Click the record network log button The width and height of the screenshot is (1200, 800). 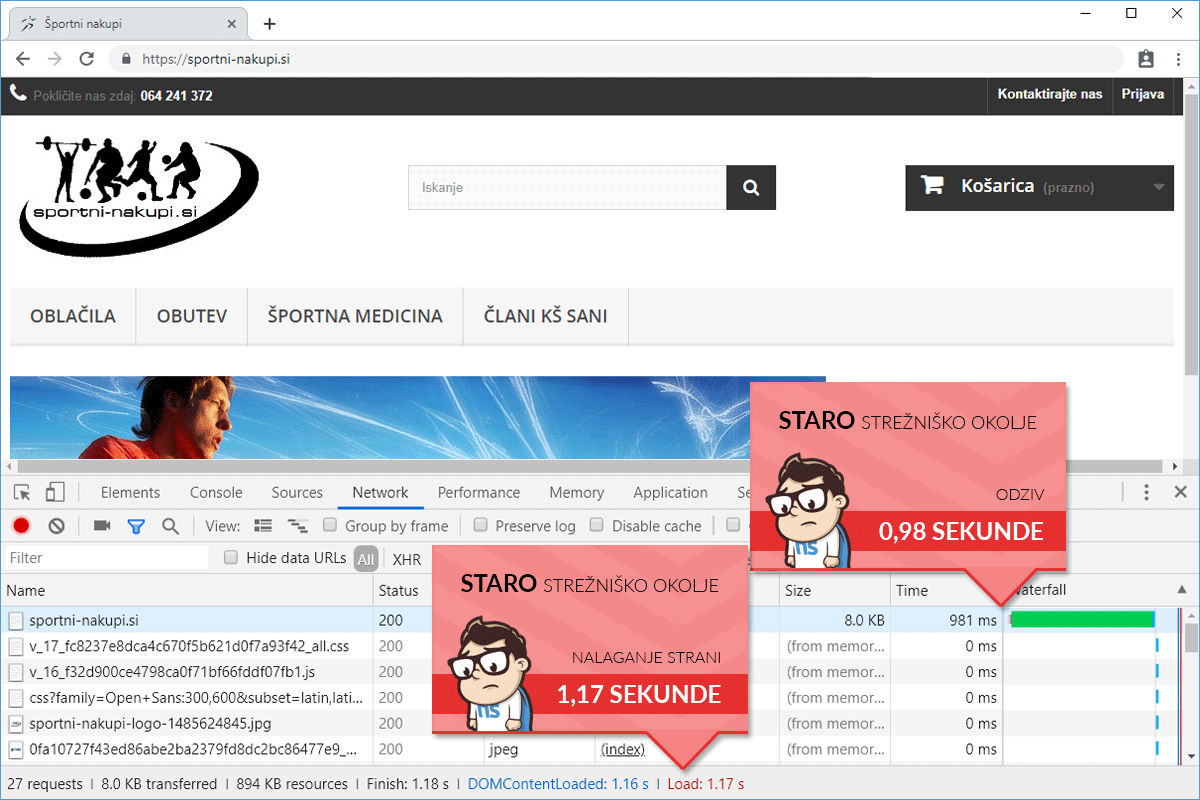21,526
